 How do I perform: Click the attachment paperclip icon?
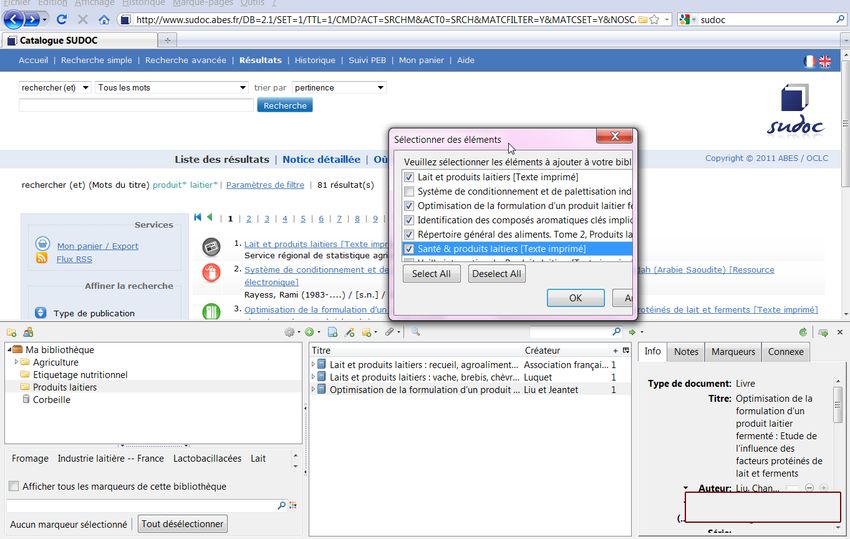point(391,332)
